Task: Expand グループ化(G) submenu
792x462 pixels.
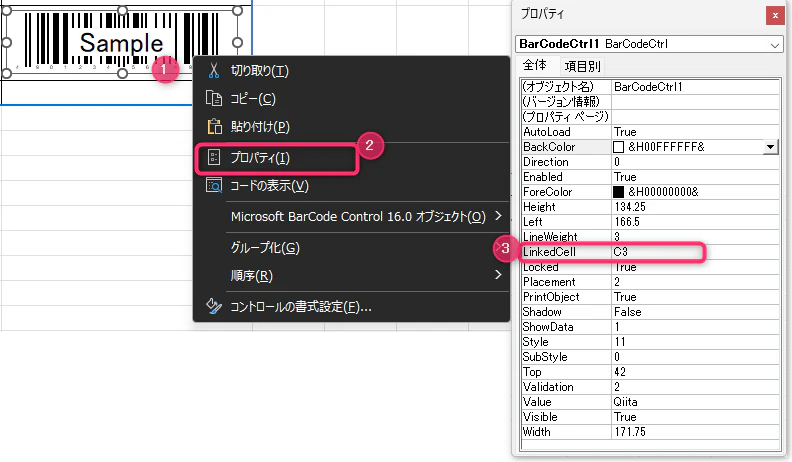Action: click(x=352, y=247)
